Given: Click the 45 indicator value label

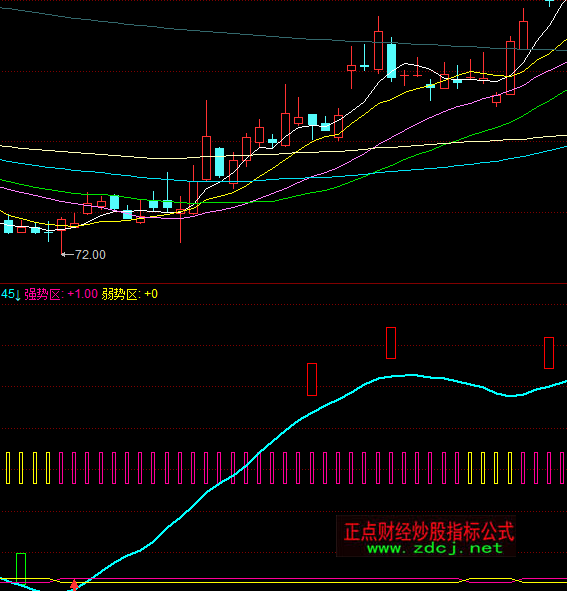Looking at the screenshot, I should pyautogui.click(x=8, y=294).
